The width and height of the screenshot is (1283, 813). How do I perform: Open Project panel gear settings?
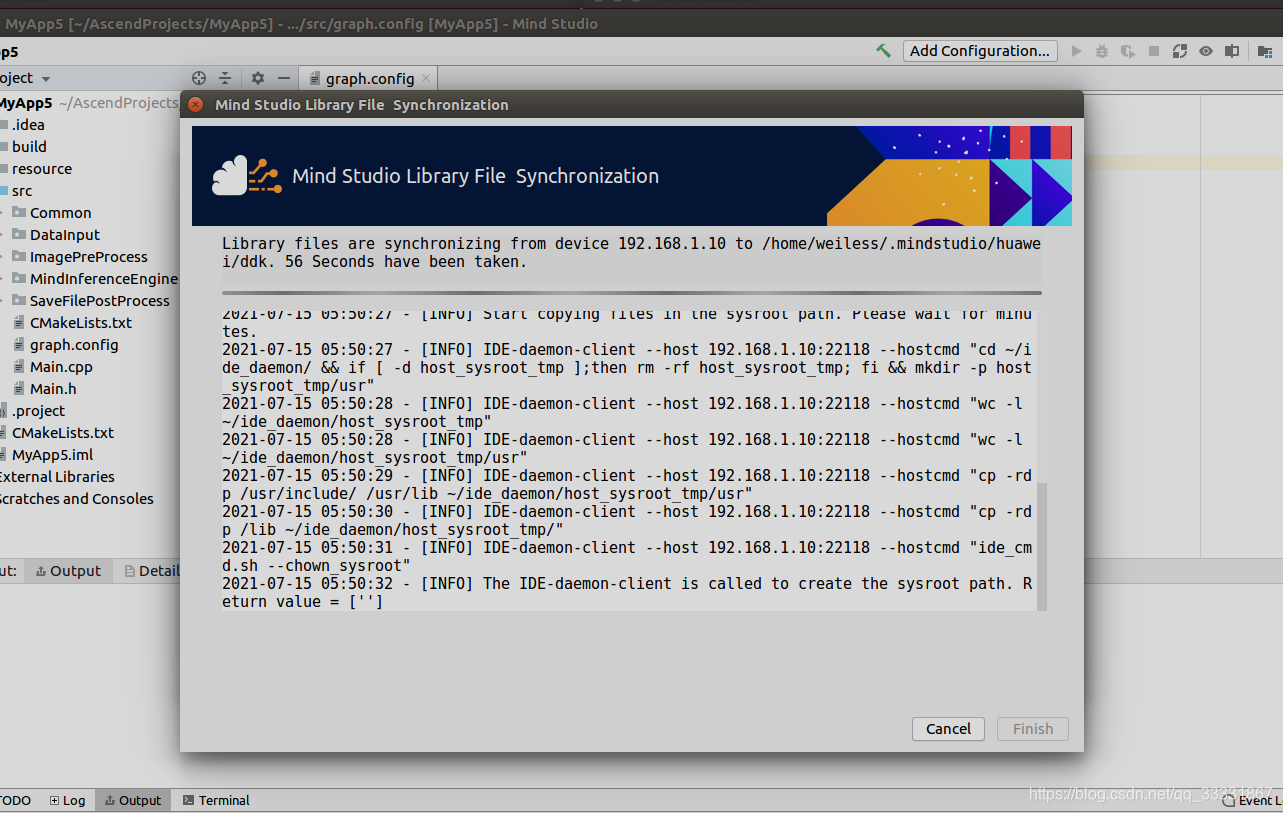tap(258, 78)
